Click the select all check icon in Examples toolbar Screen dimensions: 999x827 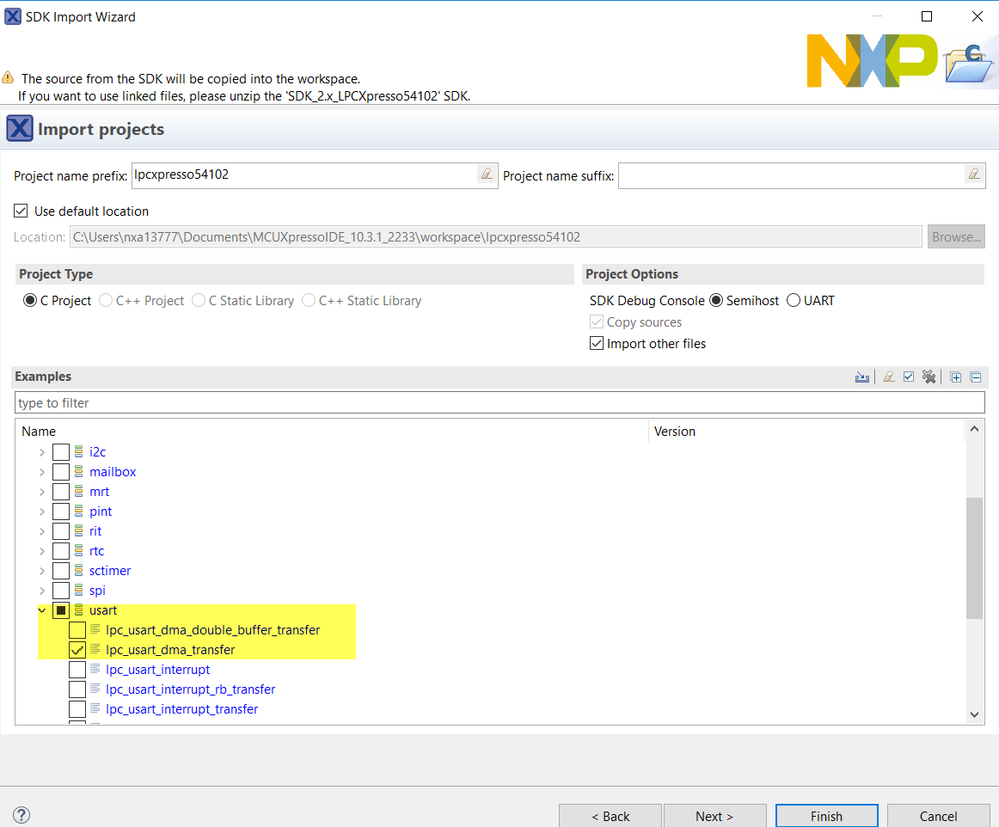(909, 377)
